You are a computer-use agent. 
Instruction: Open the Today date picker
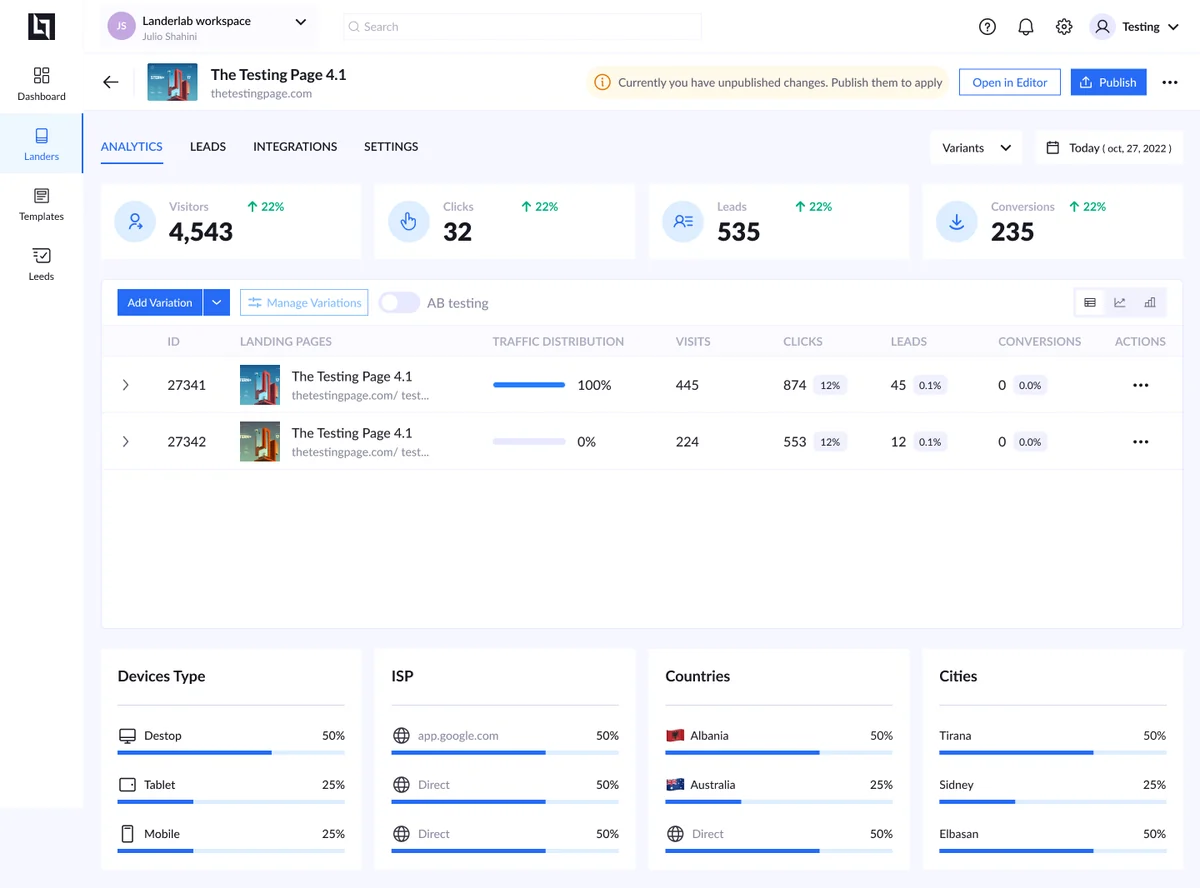pos(1109,147)
